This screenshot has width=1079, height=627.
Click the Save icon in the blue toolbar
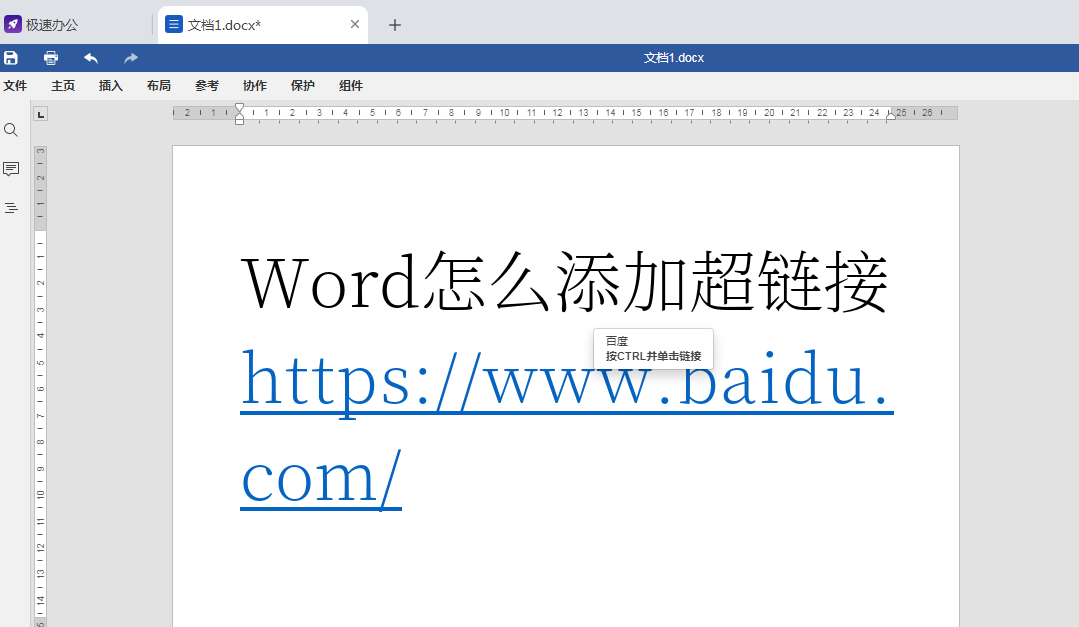(11, 58)
